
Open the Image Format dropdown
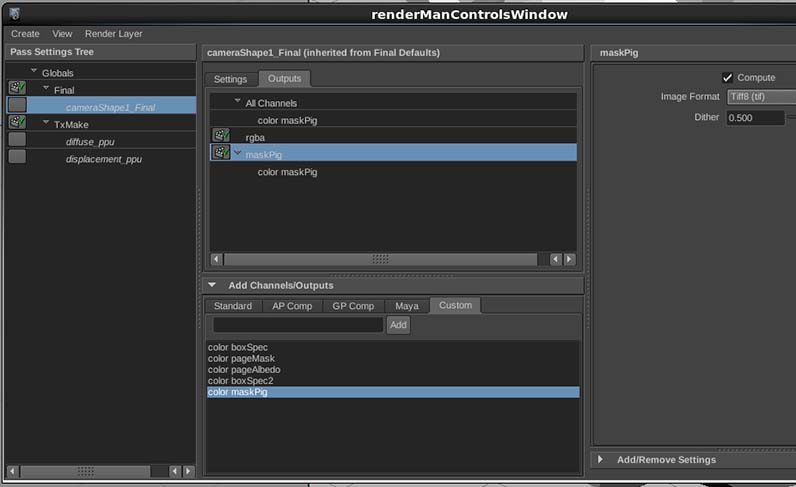(761, 96)
